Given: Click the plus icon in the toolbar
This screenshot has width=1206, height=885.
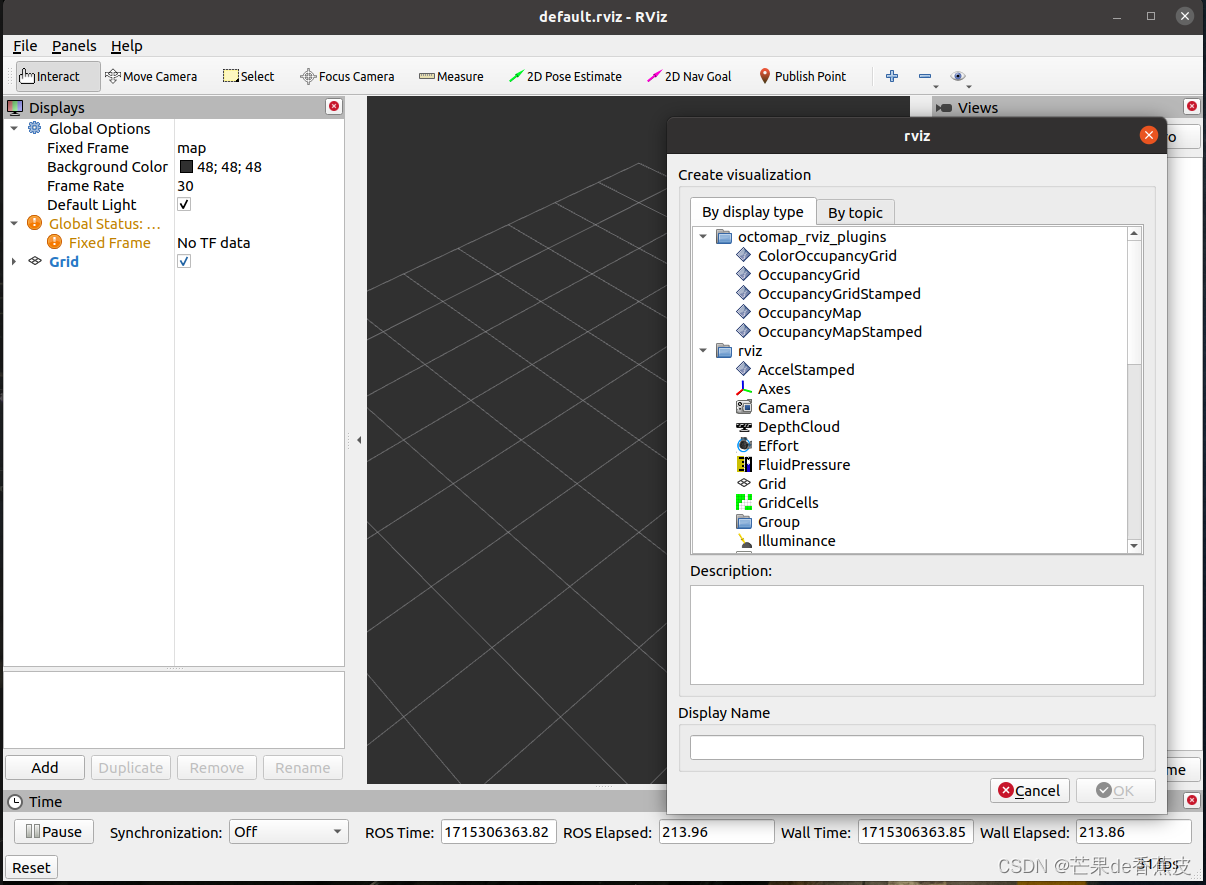Looking at the screenshot, I should pos(891,76).
